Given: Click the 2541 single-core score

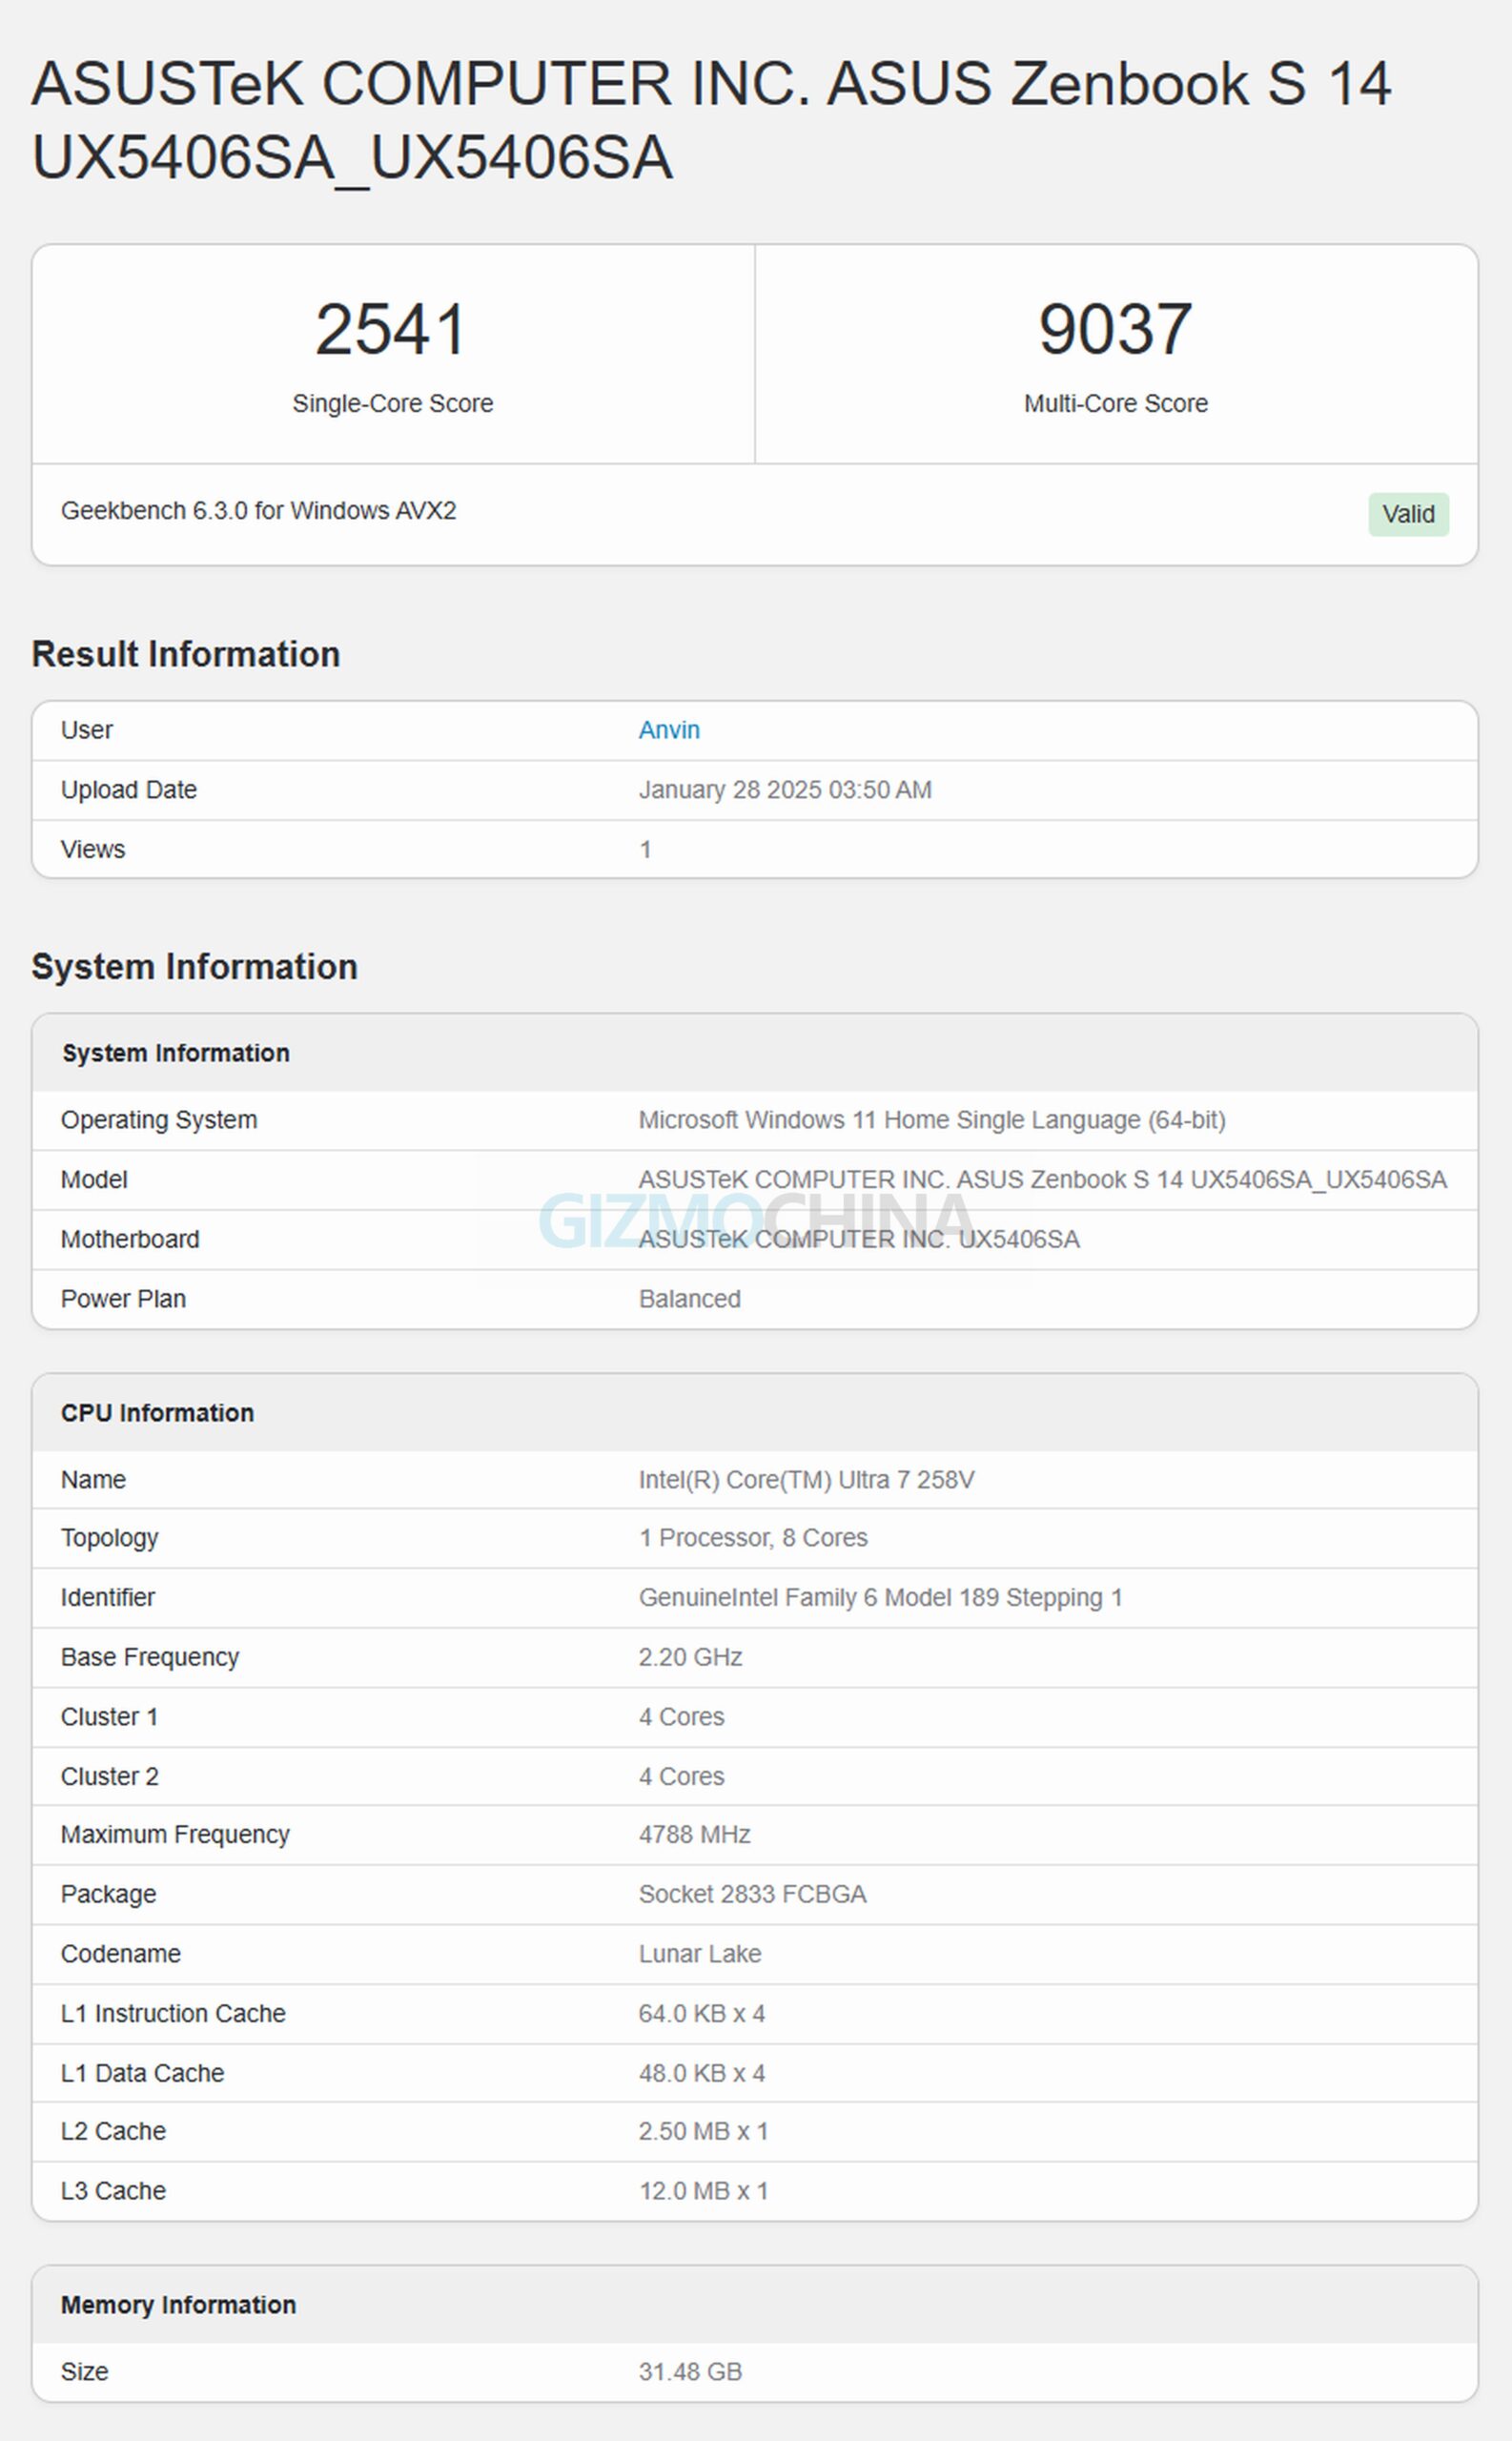Looking at the screenshot, I should tap(391, 329).
